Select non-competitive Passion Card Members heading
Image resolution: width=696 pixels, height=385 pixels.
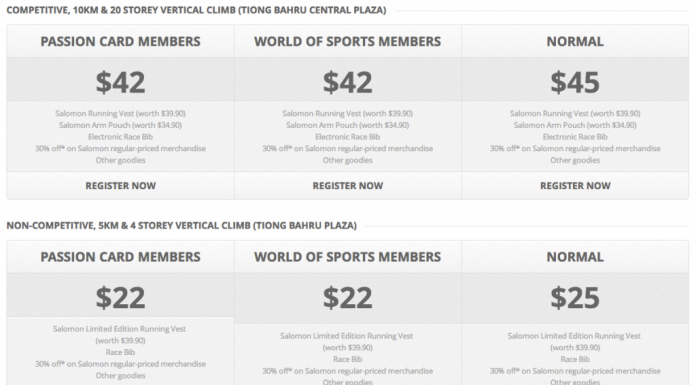(x=120, y=257)
